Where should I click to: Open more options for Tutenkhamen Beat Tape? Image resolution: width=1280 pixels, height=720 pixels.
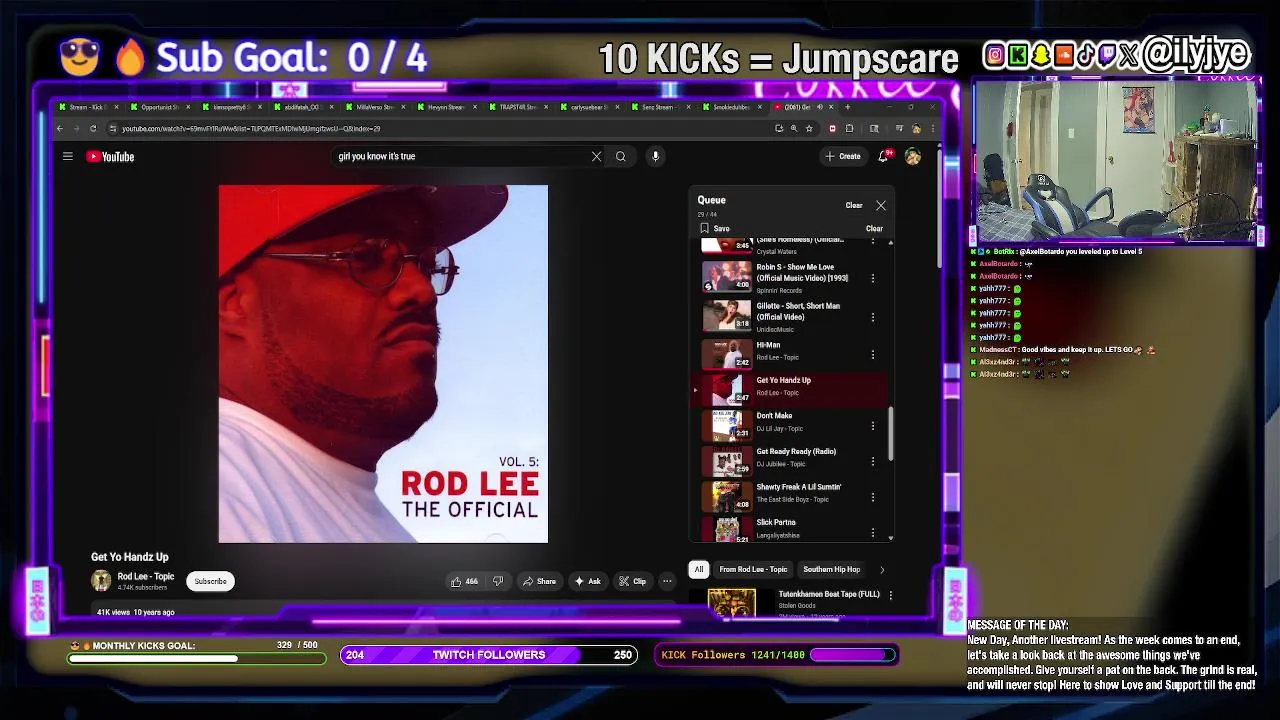(891, 595)
